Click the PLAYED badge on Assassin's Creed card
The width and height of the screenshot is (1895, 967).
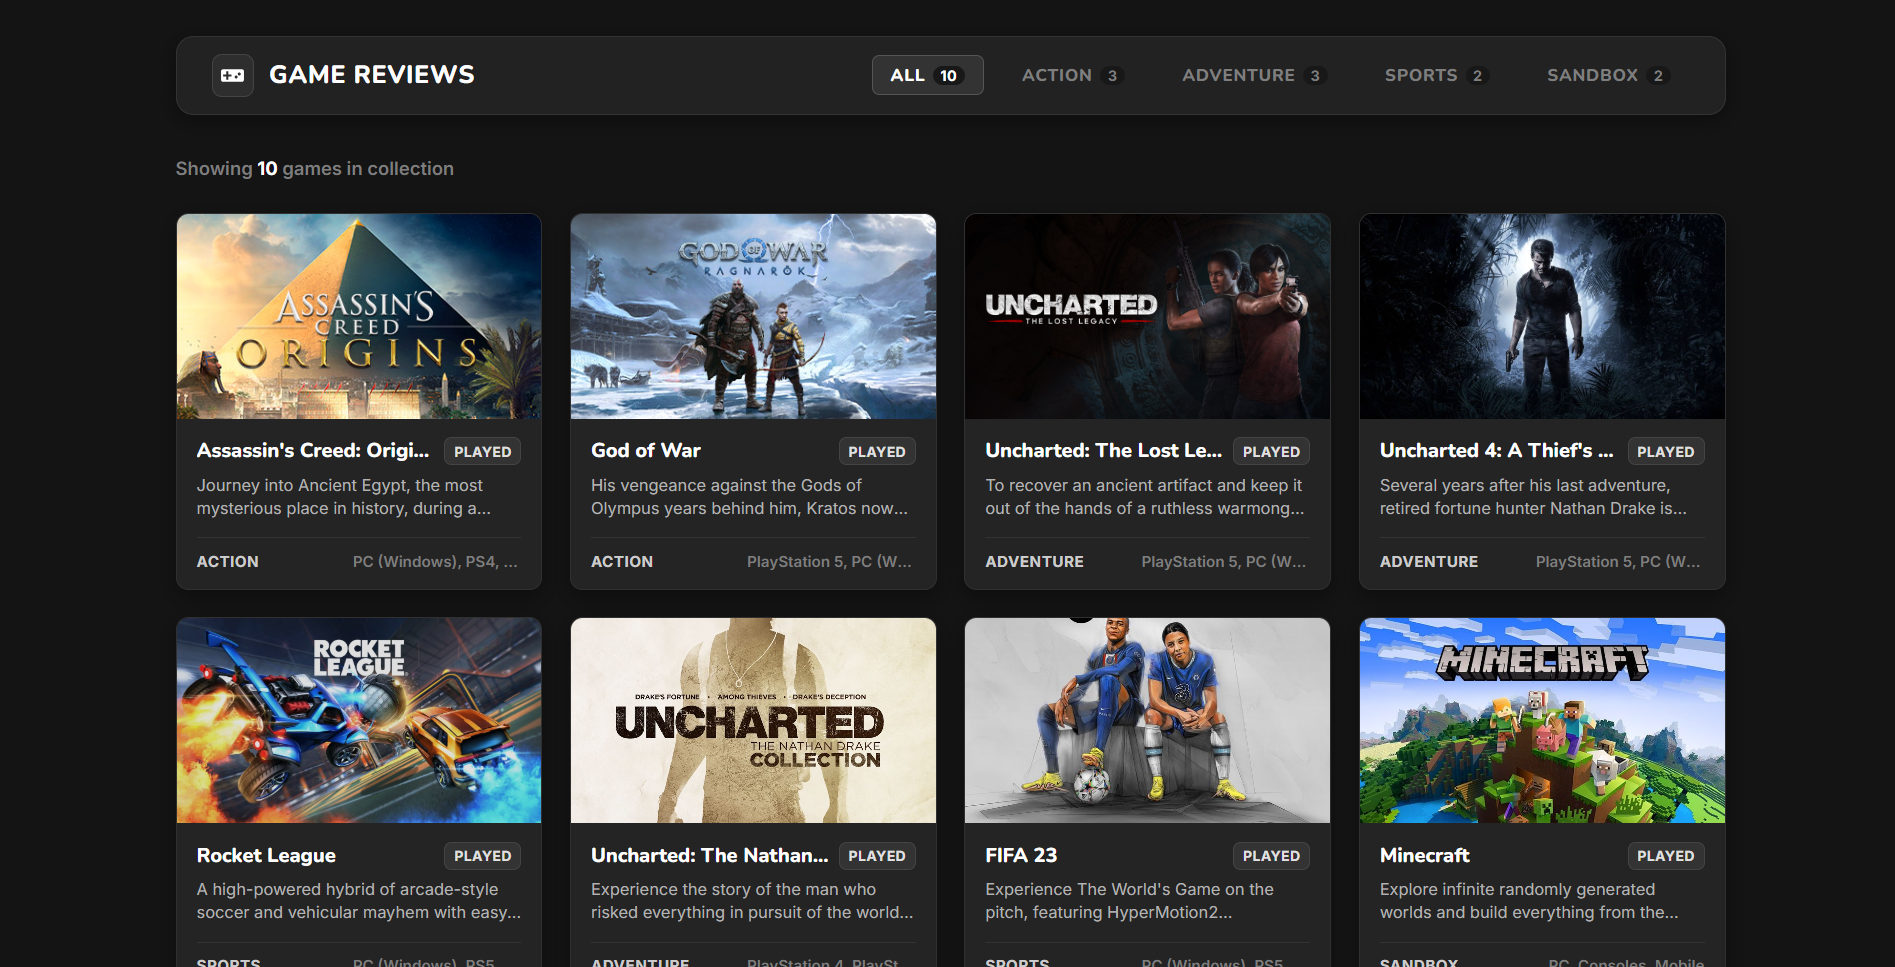(x=483, y=452)
